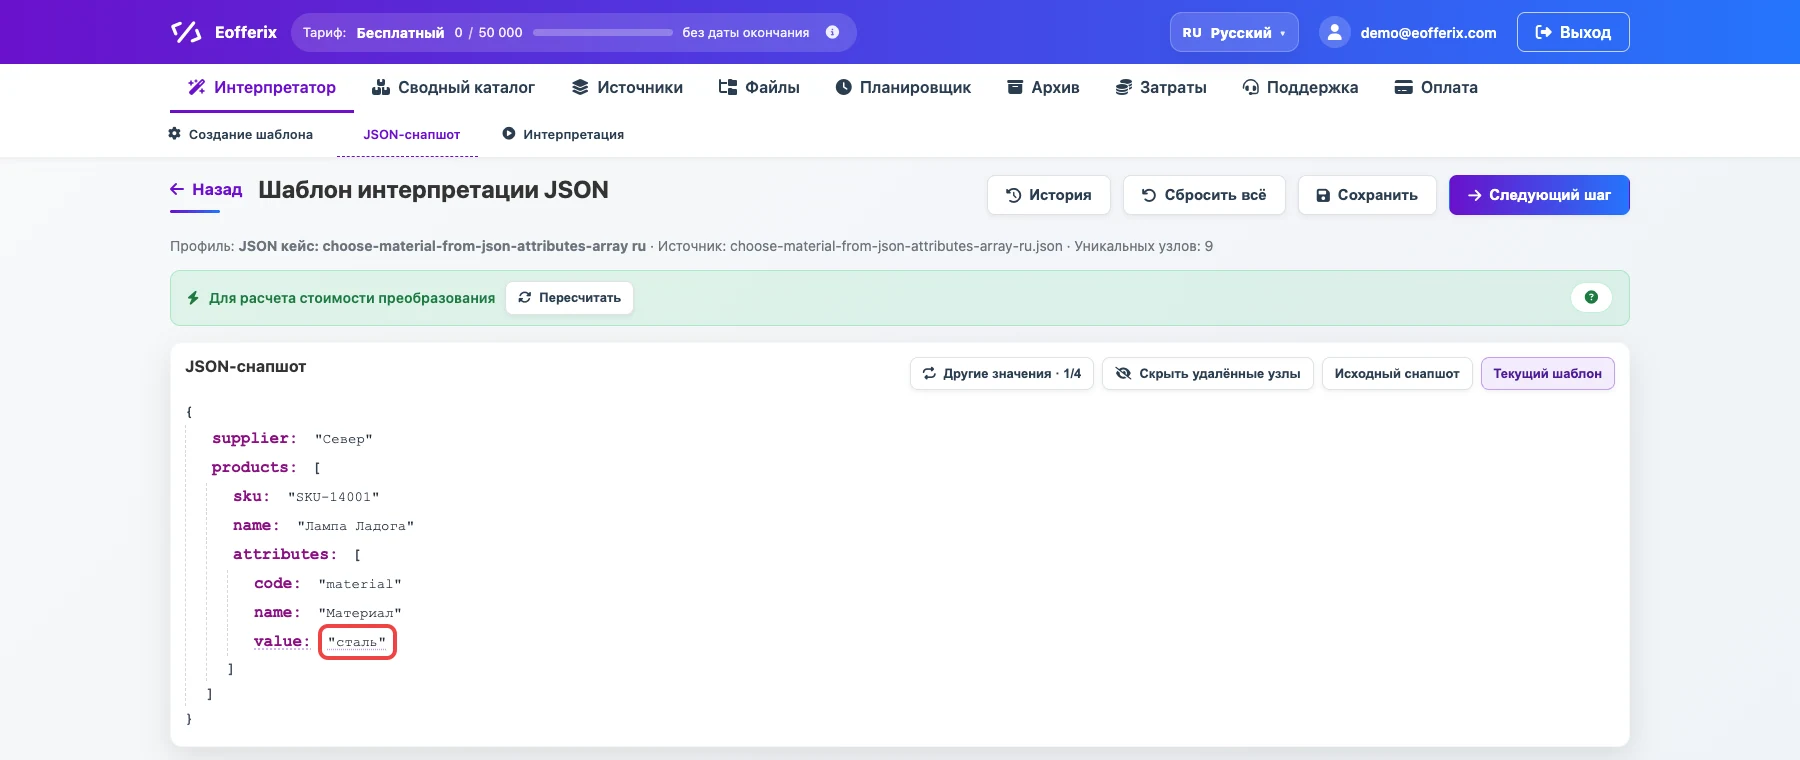The width and height of the screenshot is (1800, 760).
Task: Cycle Другие значения 1/4 button
Action: pos(1002,373)
